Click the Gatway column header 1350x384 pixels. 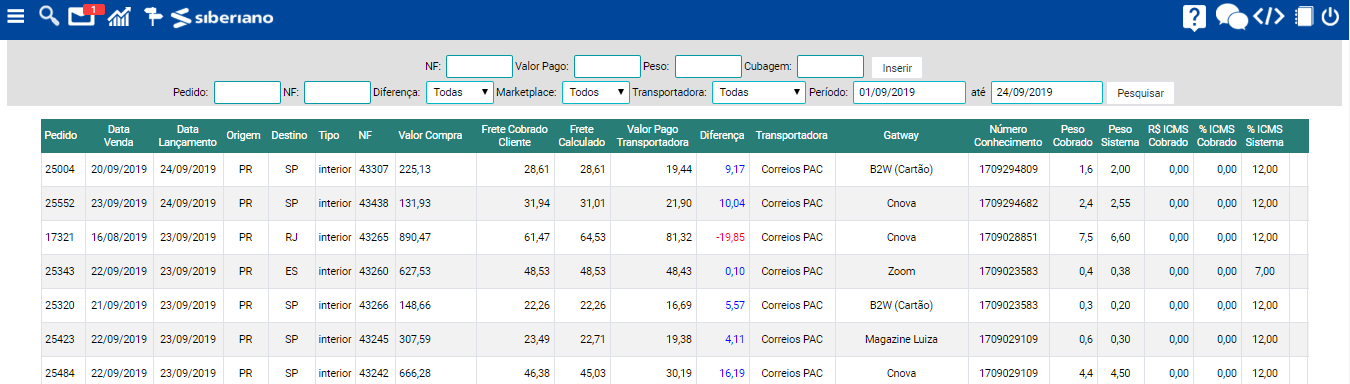tap(901, 135)
